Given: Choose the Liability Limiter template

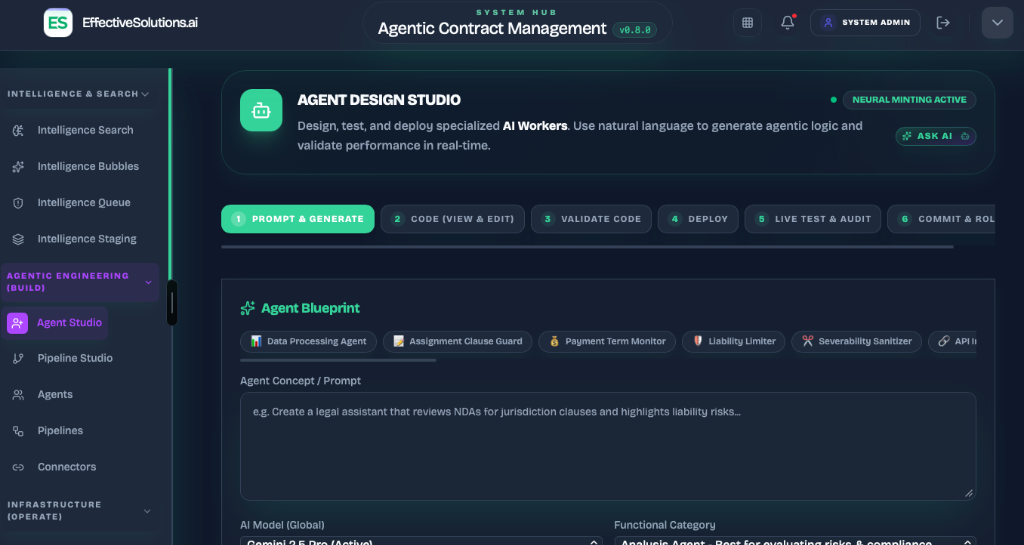Looking at the screenshot, I should tap(733, 341).
